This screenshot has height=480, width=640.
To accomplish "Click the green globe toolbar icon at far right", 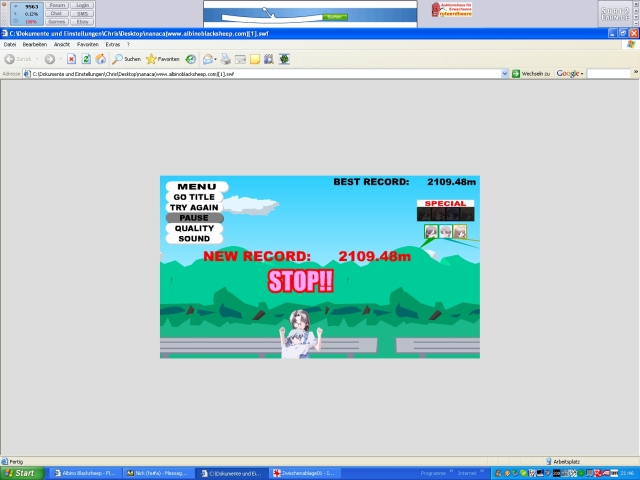I will (284, 59).
